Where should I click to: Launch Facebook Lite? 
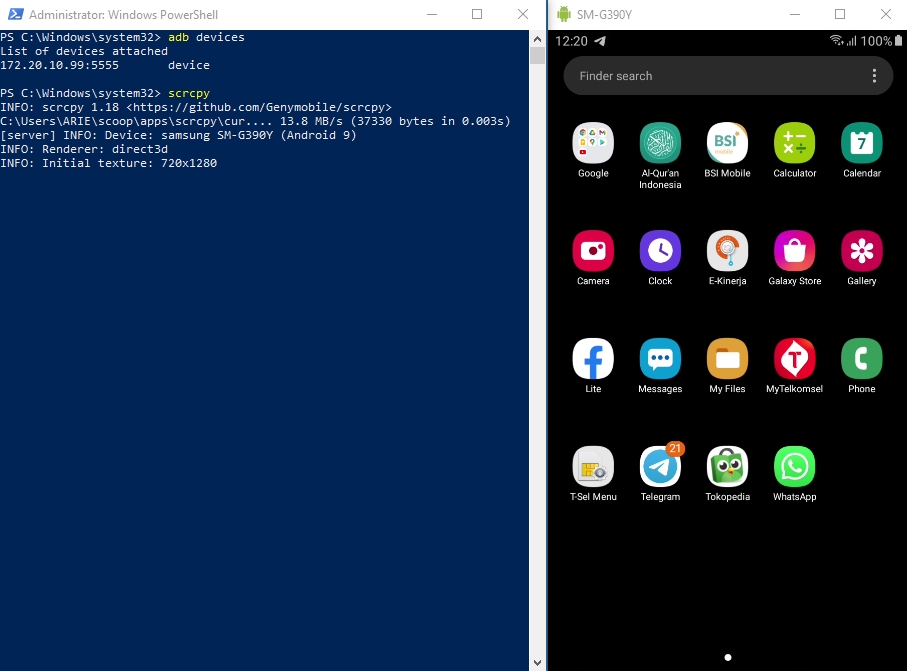[x=593, y=359]
